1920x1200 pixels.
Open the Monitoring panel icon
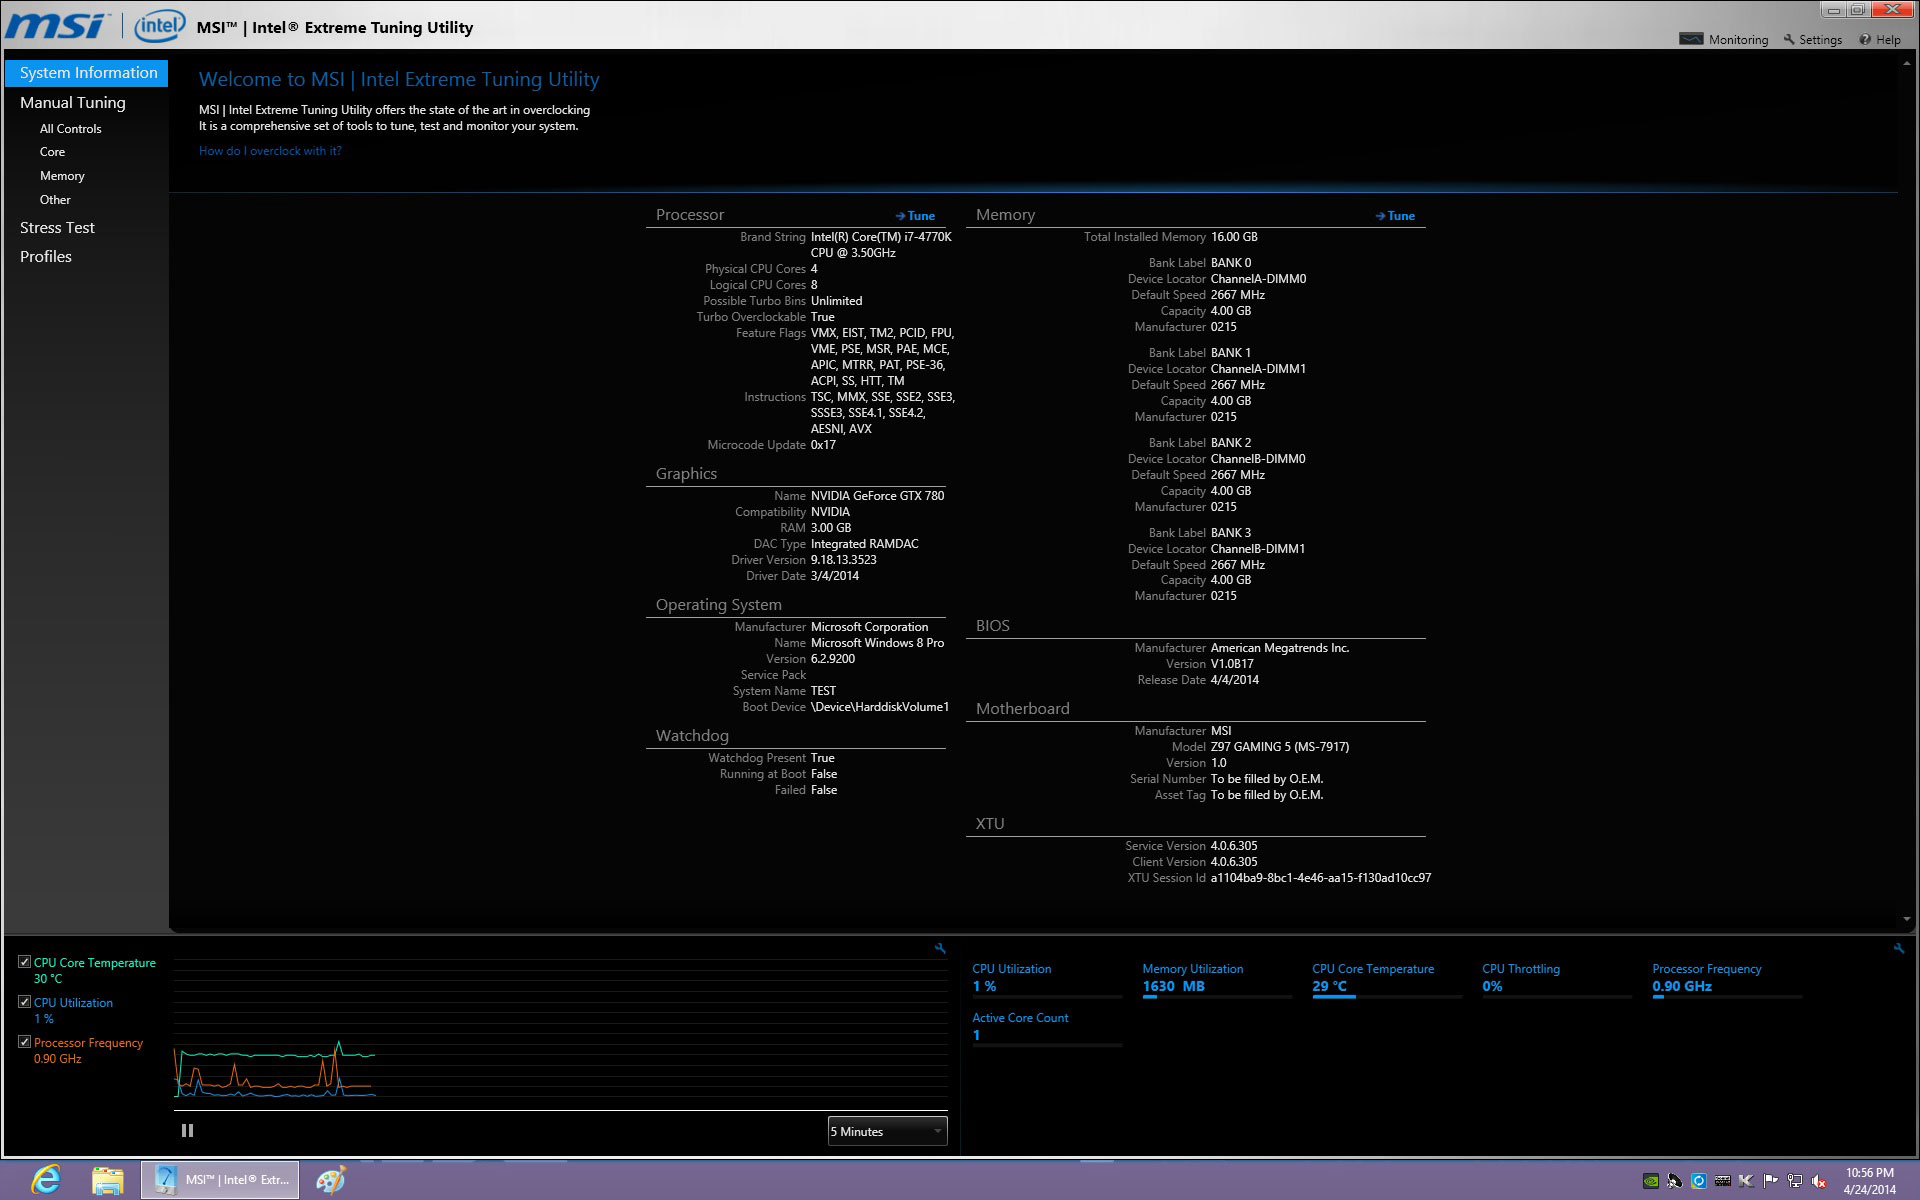click(1691, 39)
